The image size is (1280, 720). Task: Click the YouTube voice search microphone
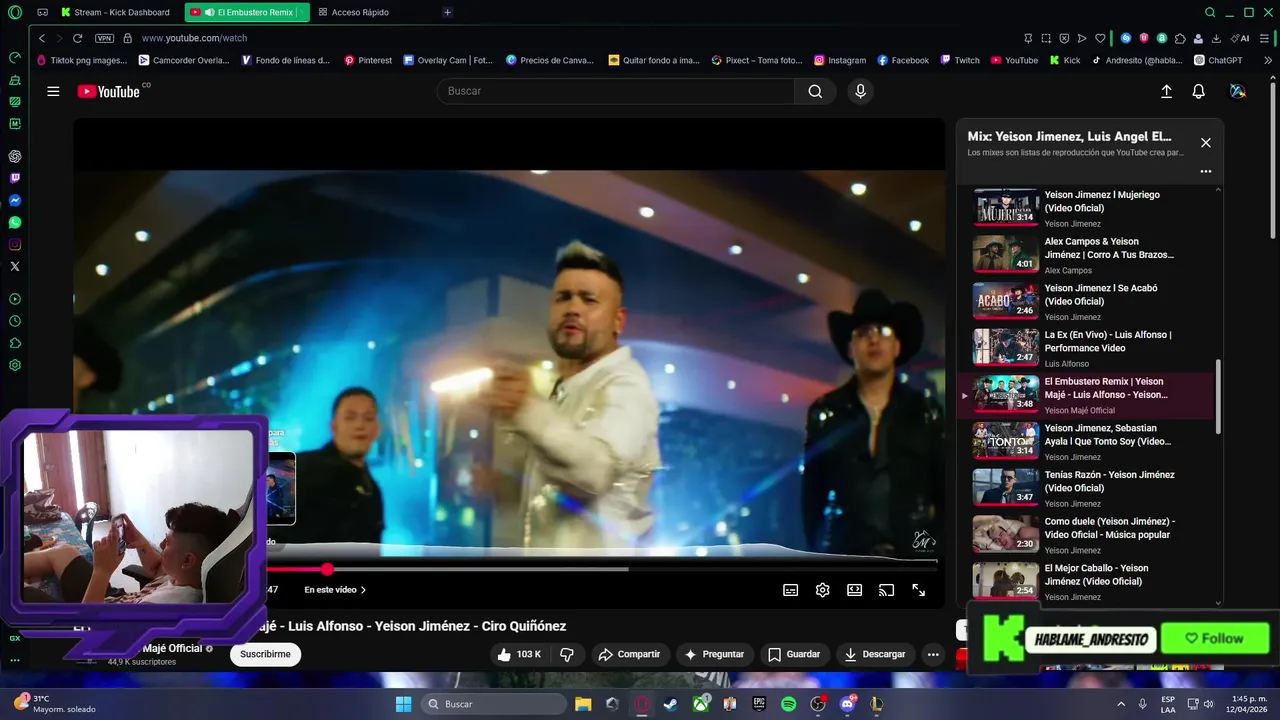coord(860,91)
